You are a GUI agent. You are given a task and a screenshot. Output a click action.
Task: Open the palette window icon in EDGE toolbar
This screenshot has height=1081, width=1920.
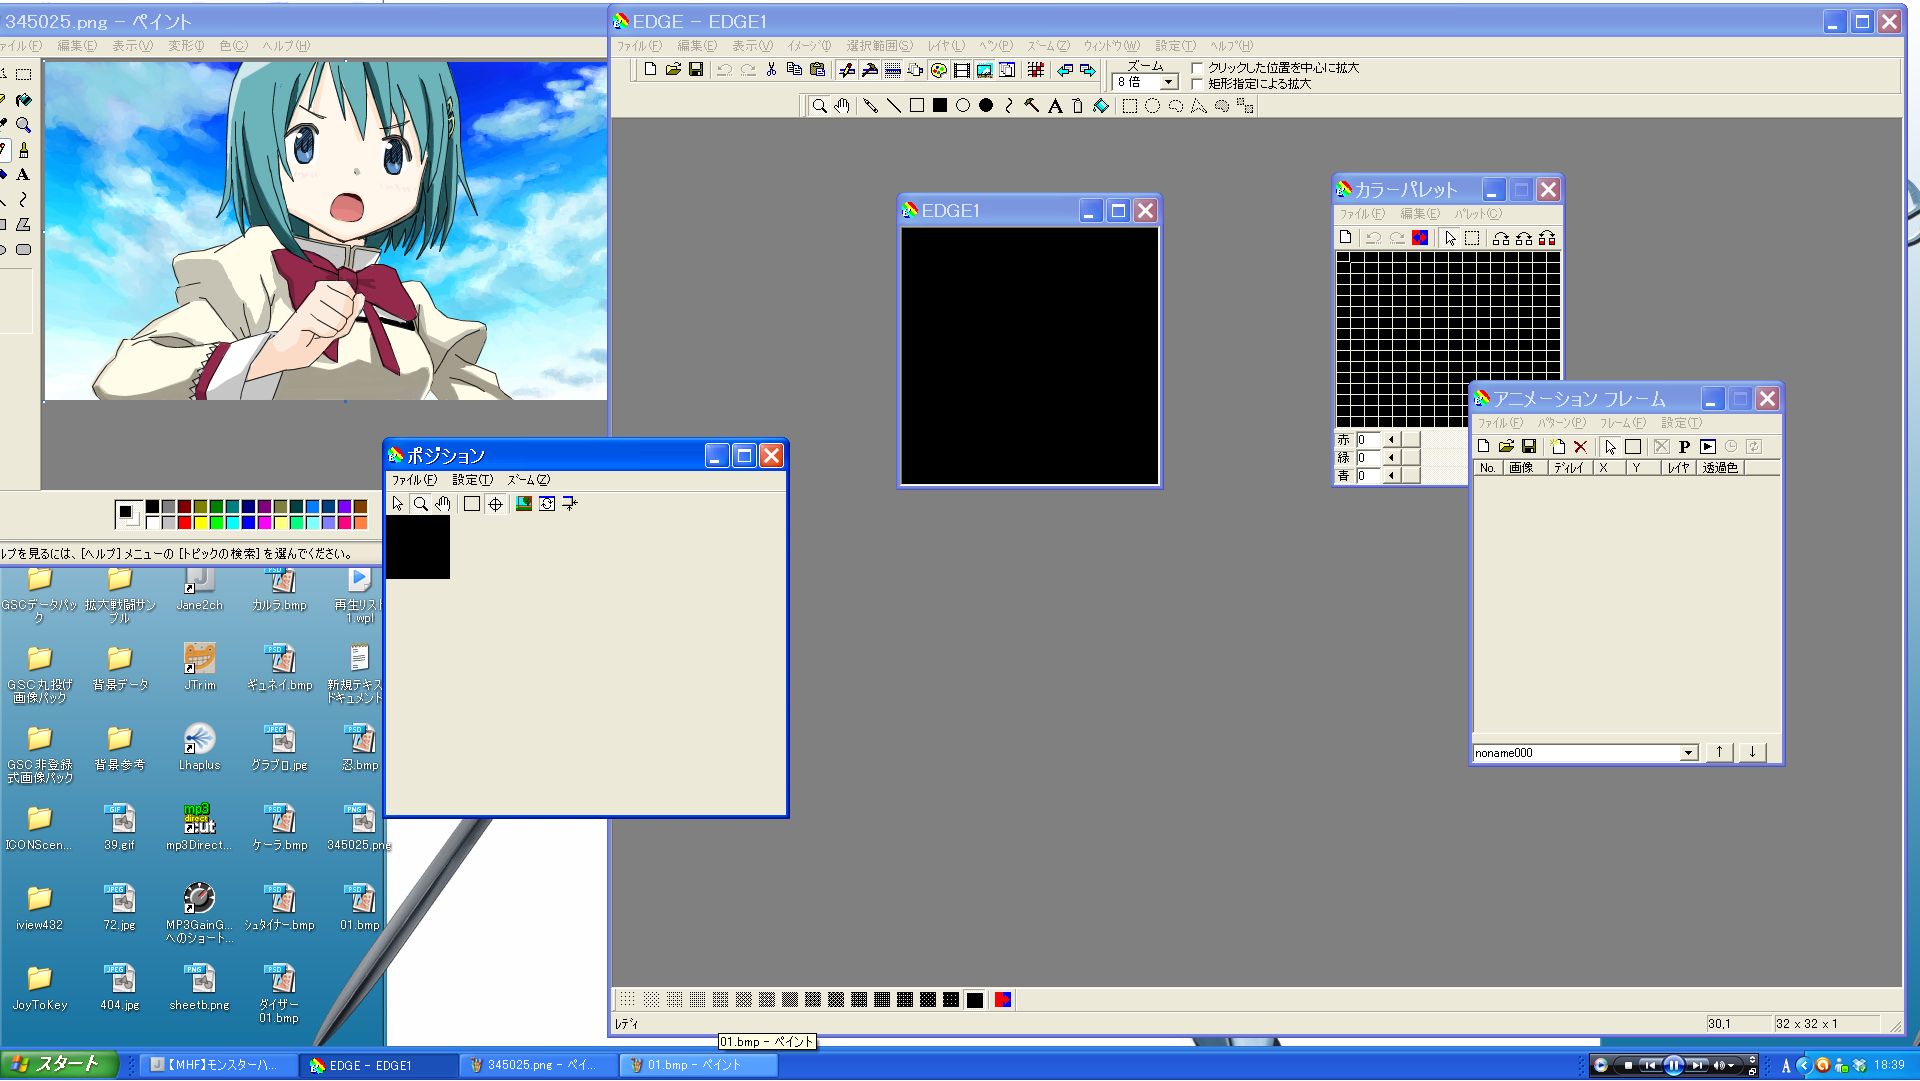(x=938, y=69)
